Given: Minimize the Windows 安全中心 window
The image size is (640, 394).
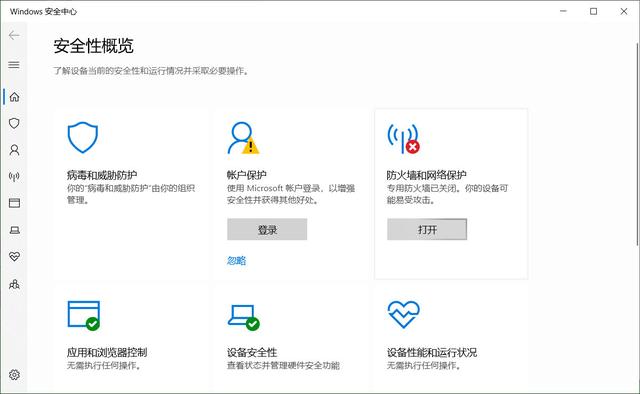Looking at the screenshot, I should (x=563, y=11).
